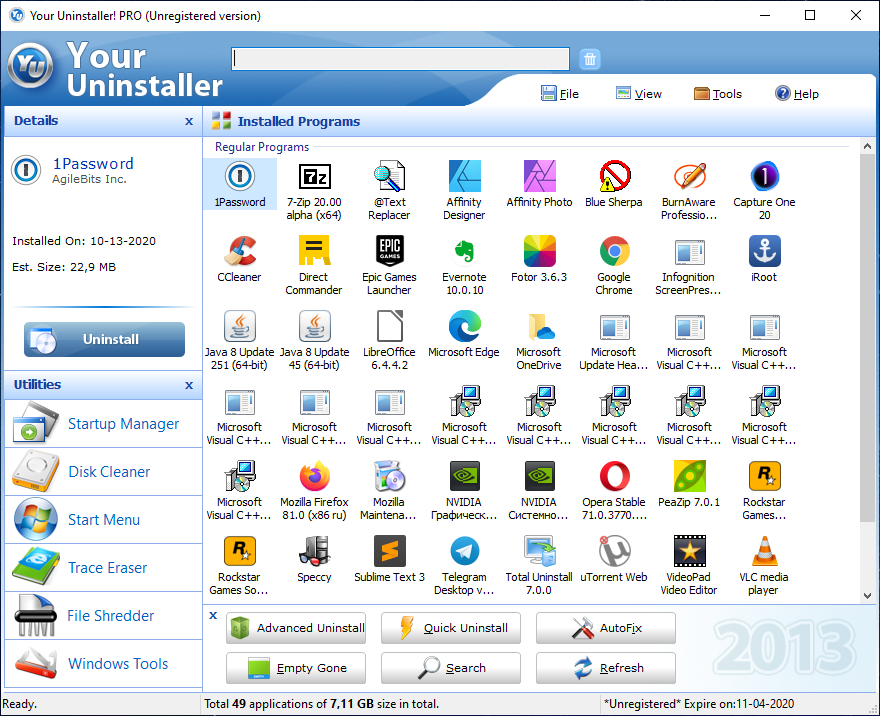Image resolution: width=880 pixels, height=716 pixels.
Task: Select Direct Commander icon
Action: [x=314, y=251]
